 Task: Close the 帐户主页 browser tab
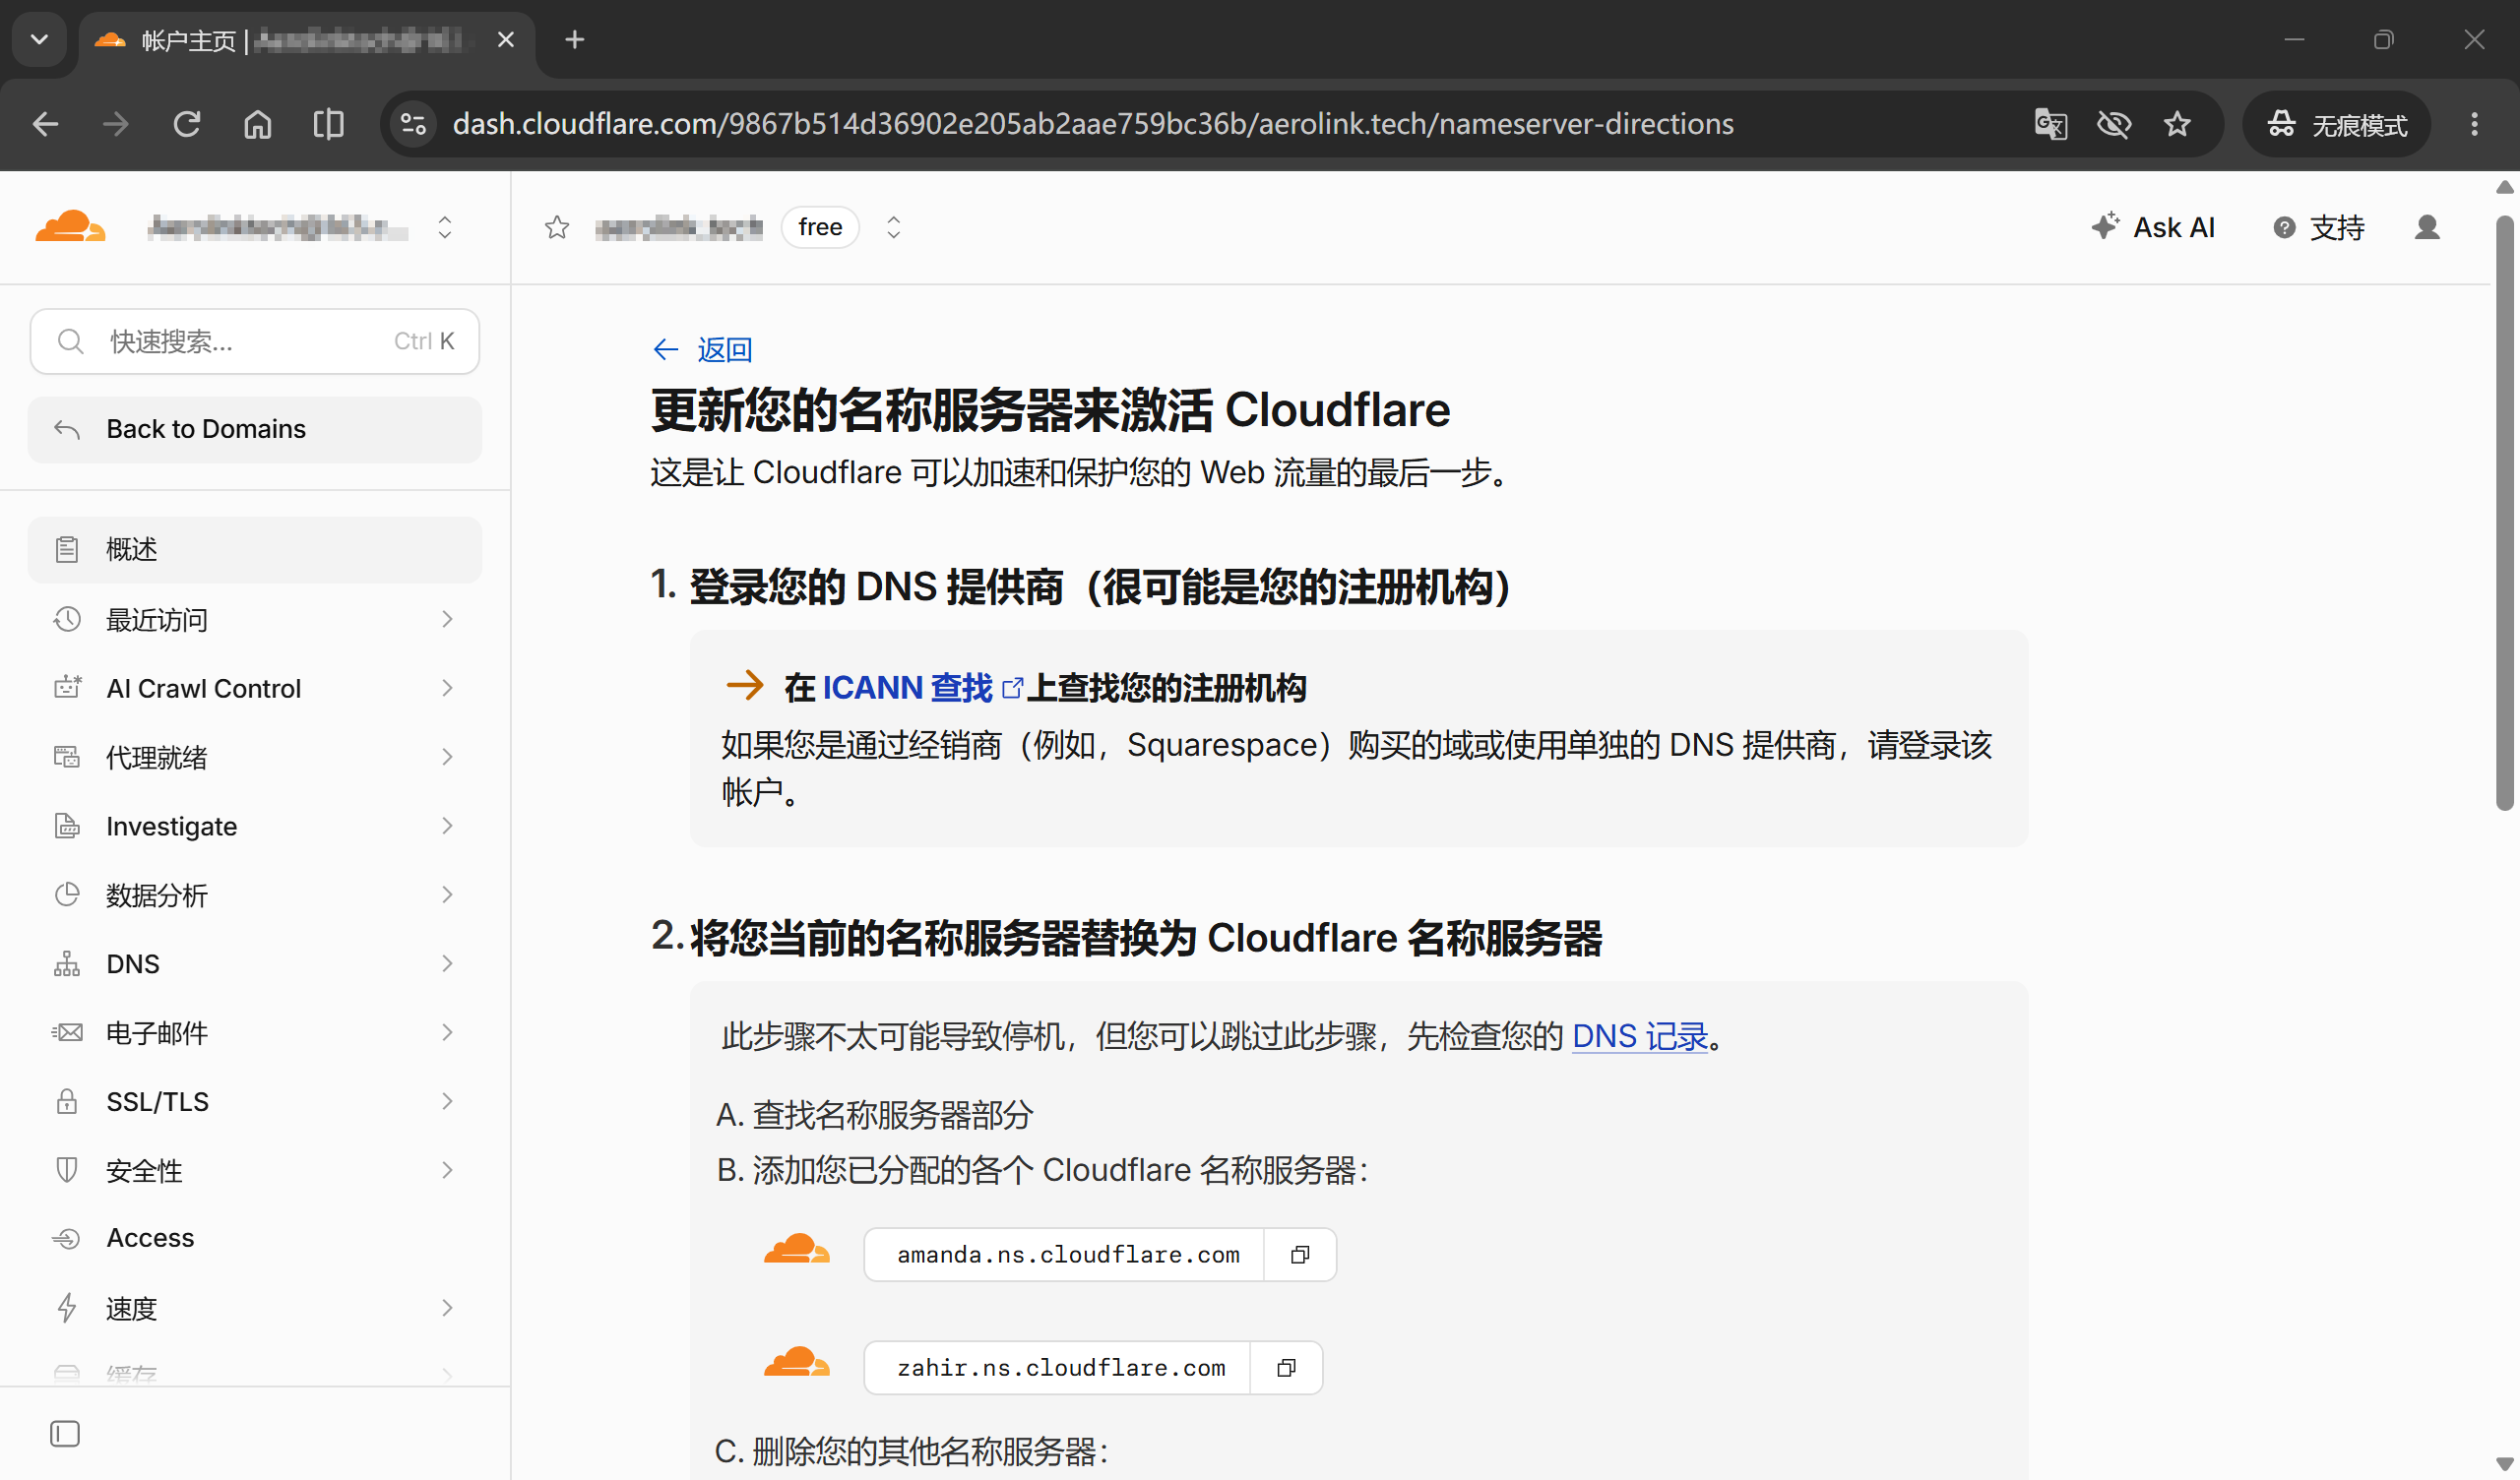(506, 40)
